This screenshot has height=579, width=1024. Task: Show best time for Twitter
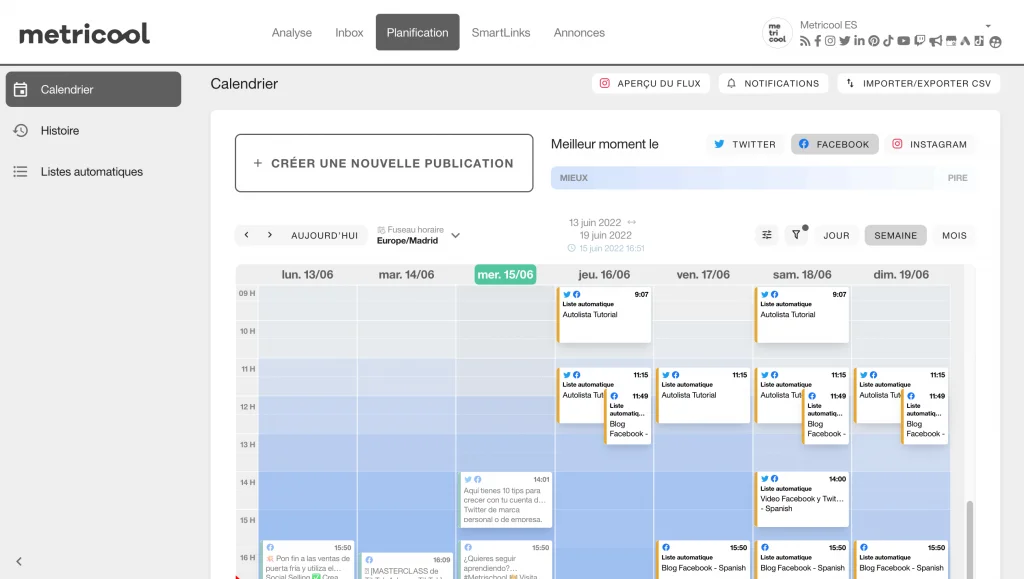745,144
